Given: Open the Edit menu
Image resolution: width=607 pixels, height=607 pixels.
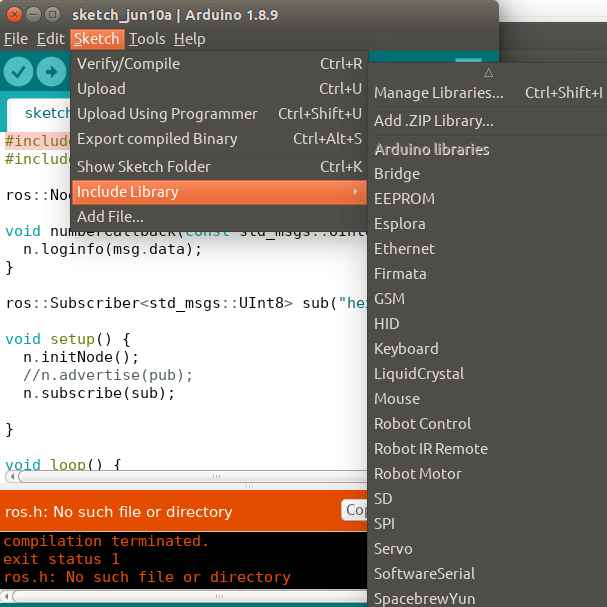Looking at the screenshot, I should [x=50, y=39].
